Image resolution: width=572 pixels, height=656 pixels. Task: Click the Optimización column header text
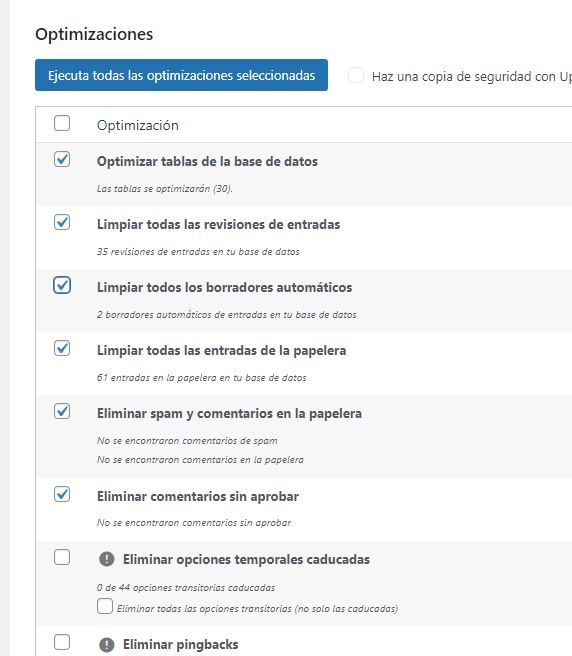138,125
